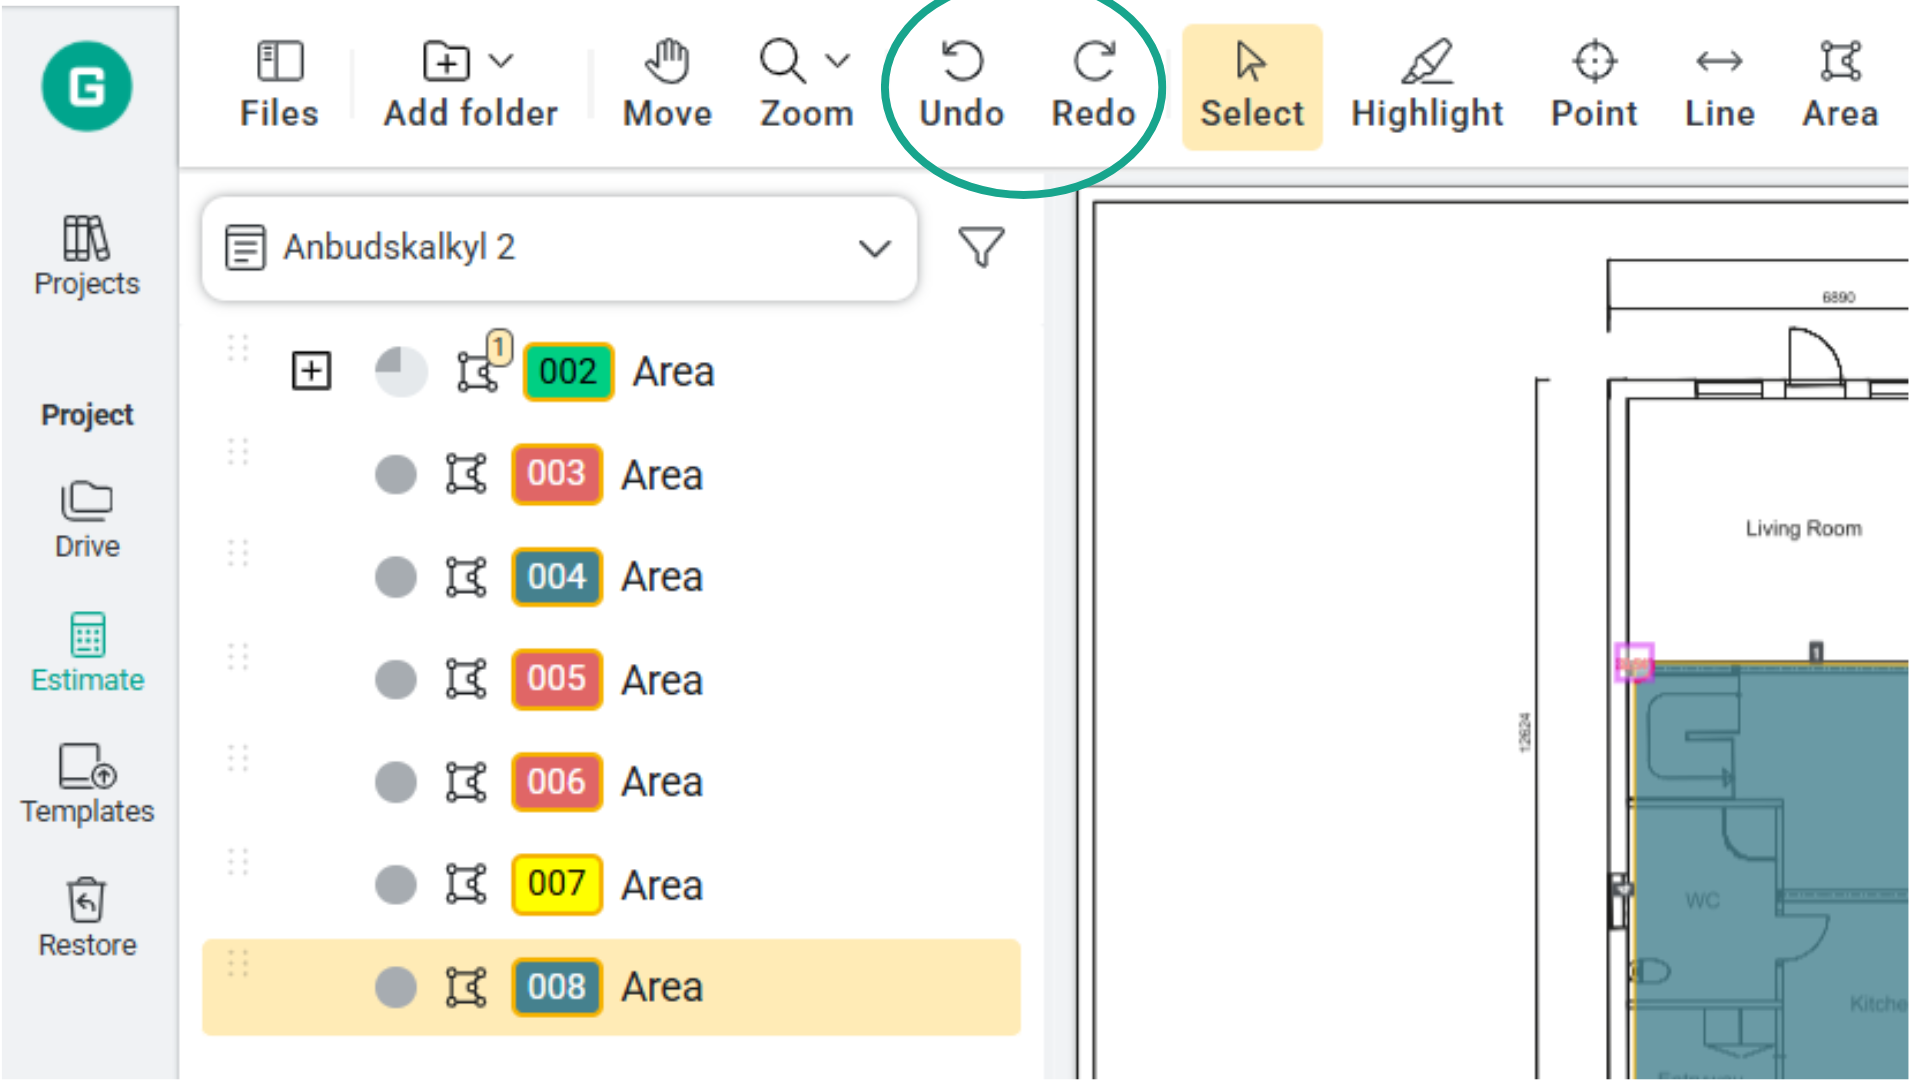
Task: Toggle the status circle for 005 Area
Action: click(396, 680)
